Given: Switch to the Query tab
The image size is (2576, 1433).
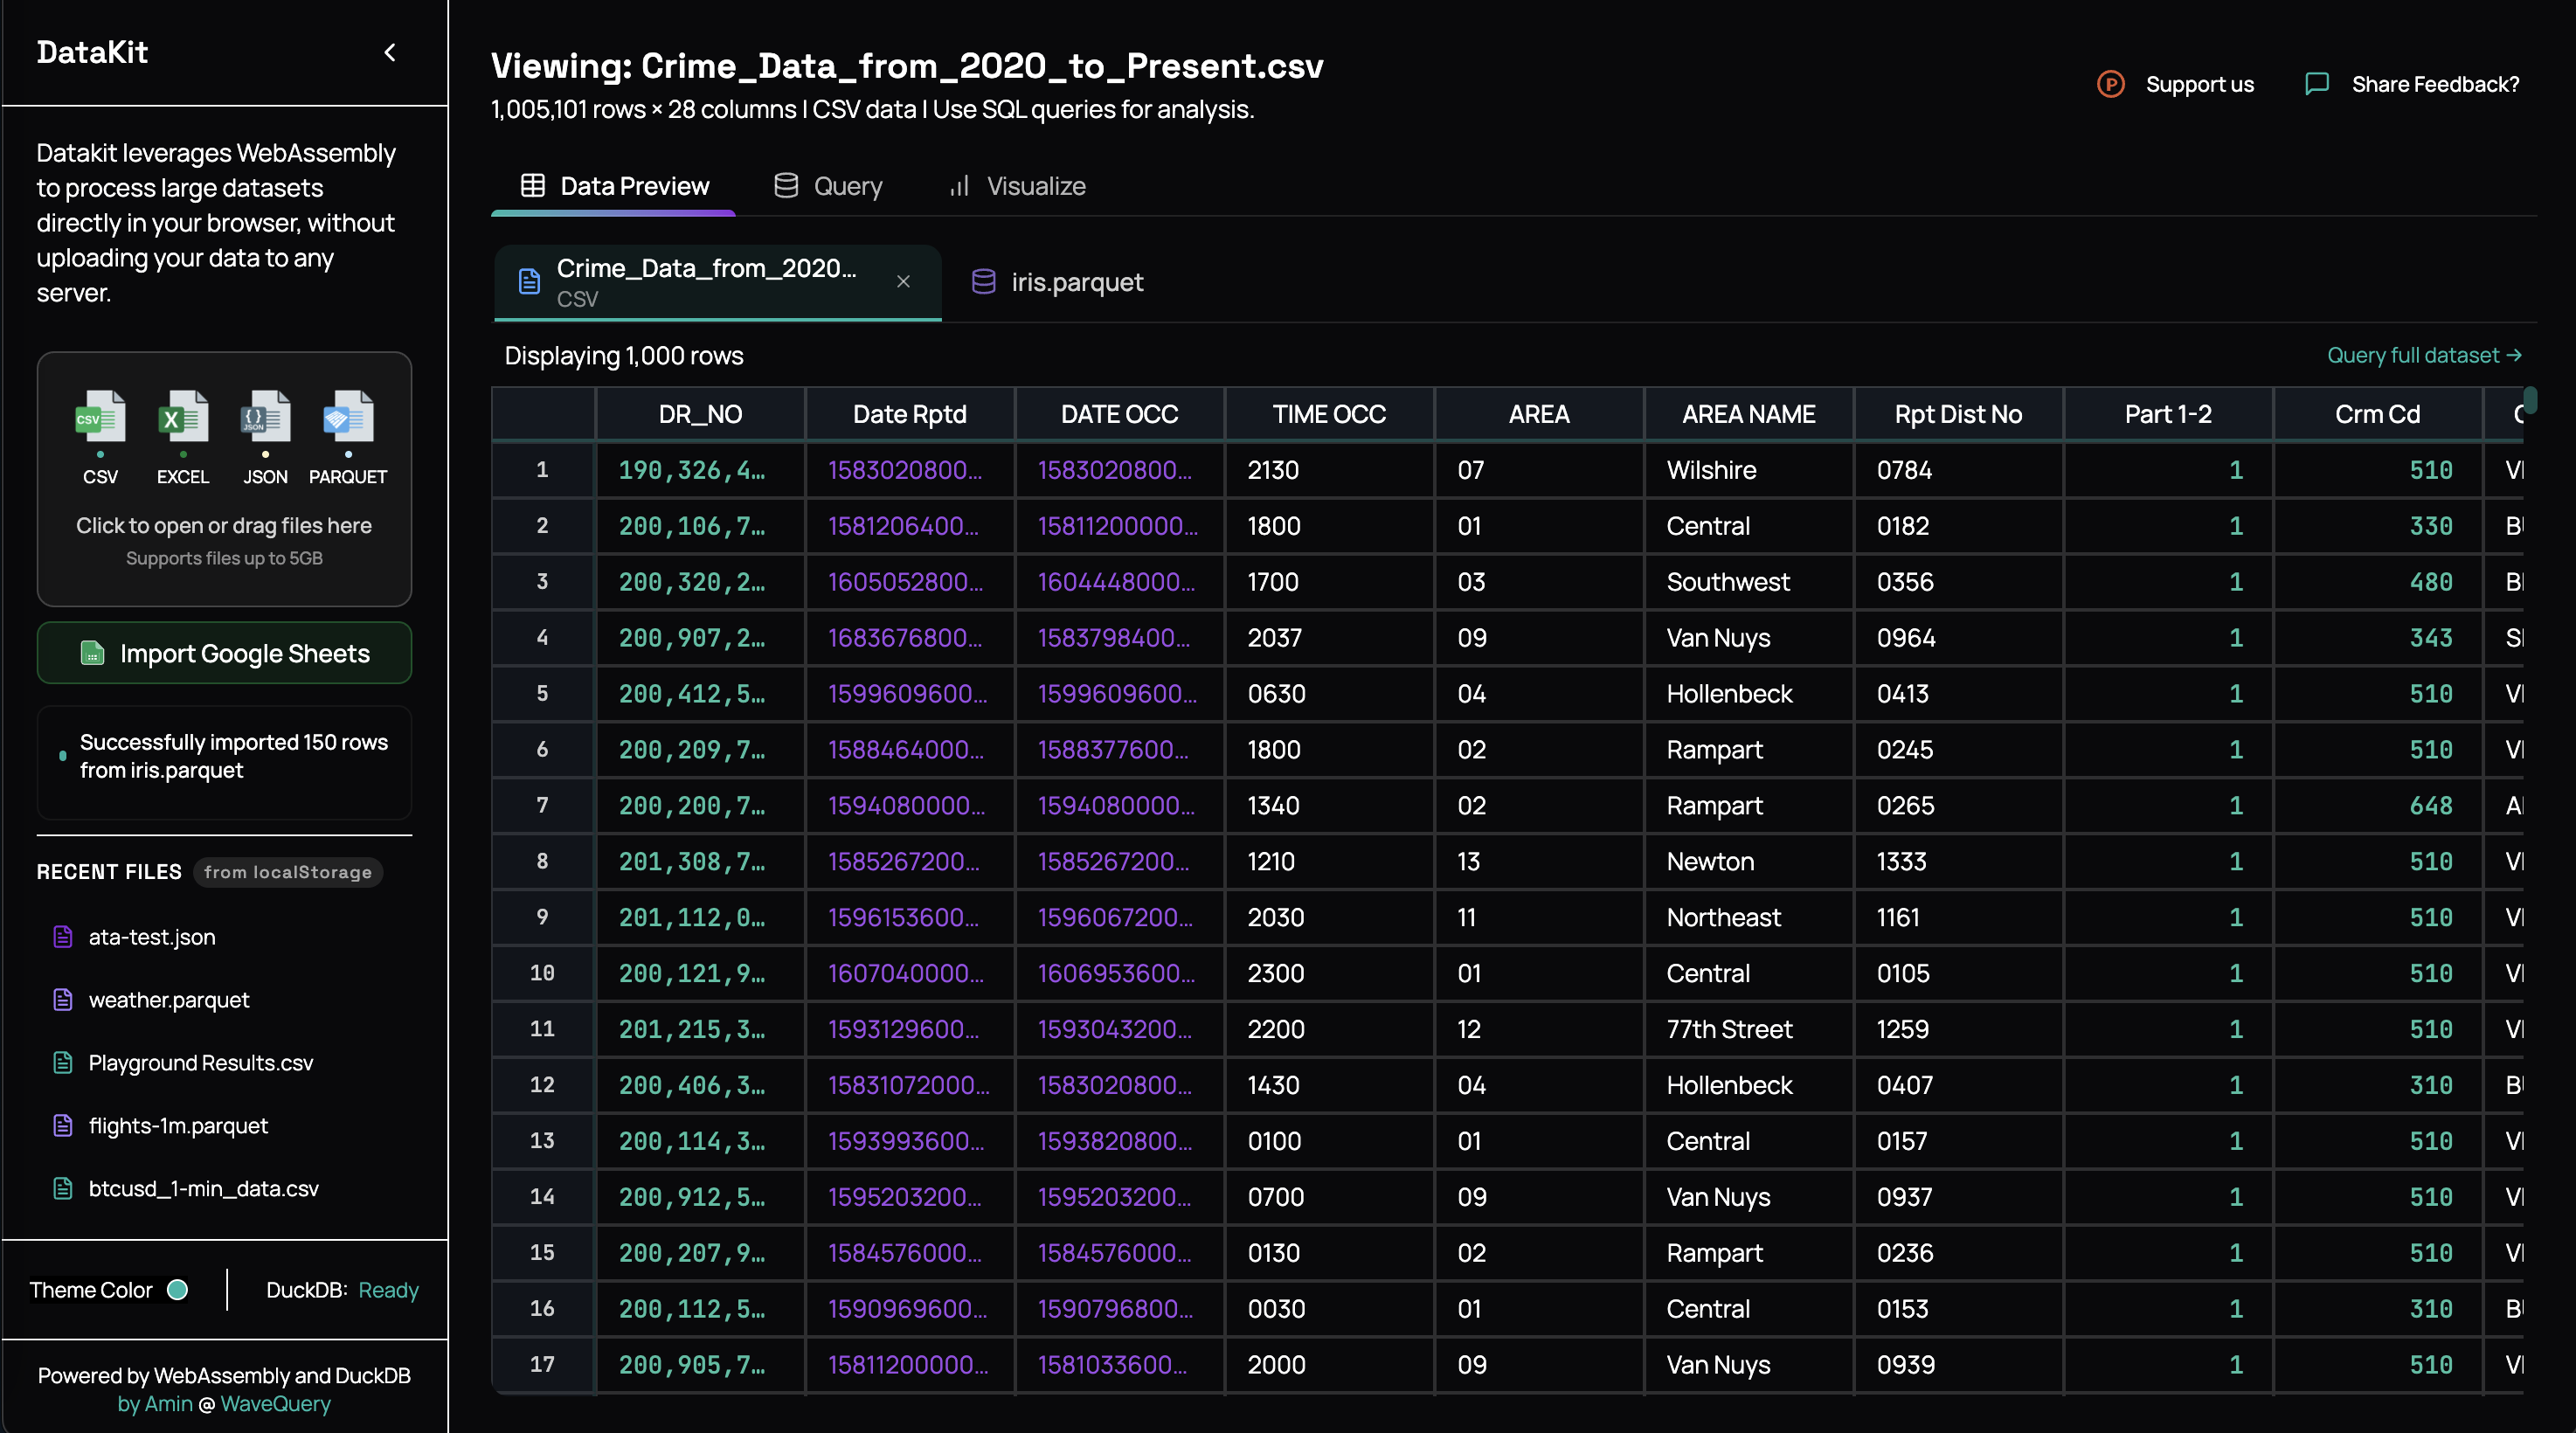Looking at the screenshot, I should (x=828, y=186).
